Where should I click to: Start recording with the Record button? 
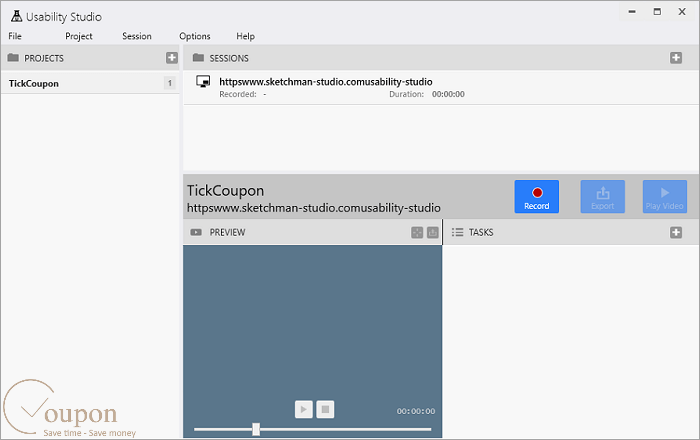tap(537, 196)
